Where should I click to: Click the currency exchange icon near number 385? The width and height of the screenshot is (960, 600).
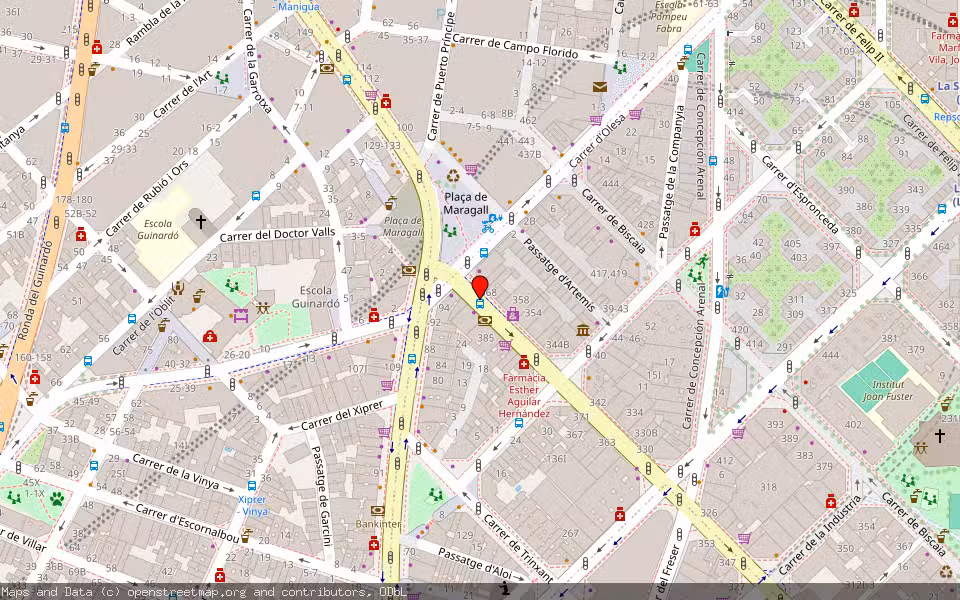[484, 321]
